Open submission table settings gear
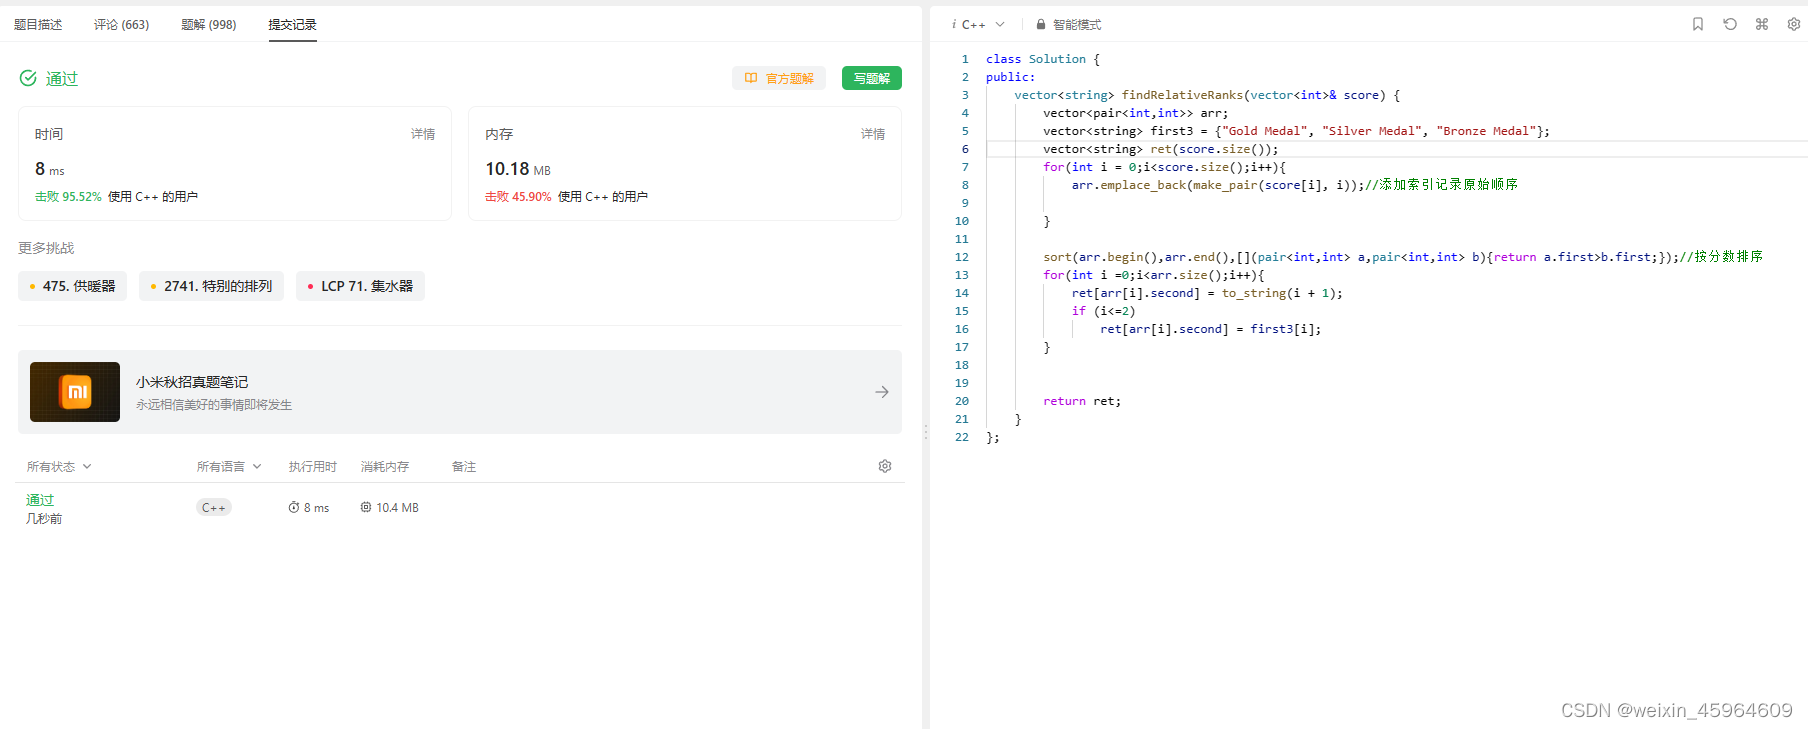Screen dimensions: 1808x729 (885, 466)
